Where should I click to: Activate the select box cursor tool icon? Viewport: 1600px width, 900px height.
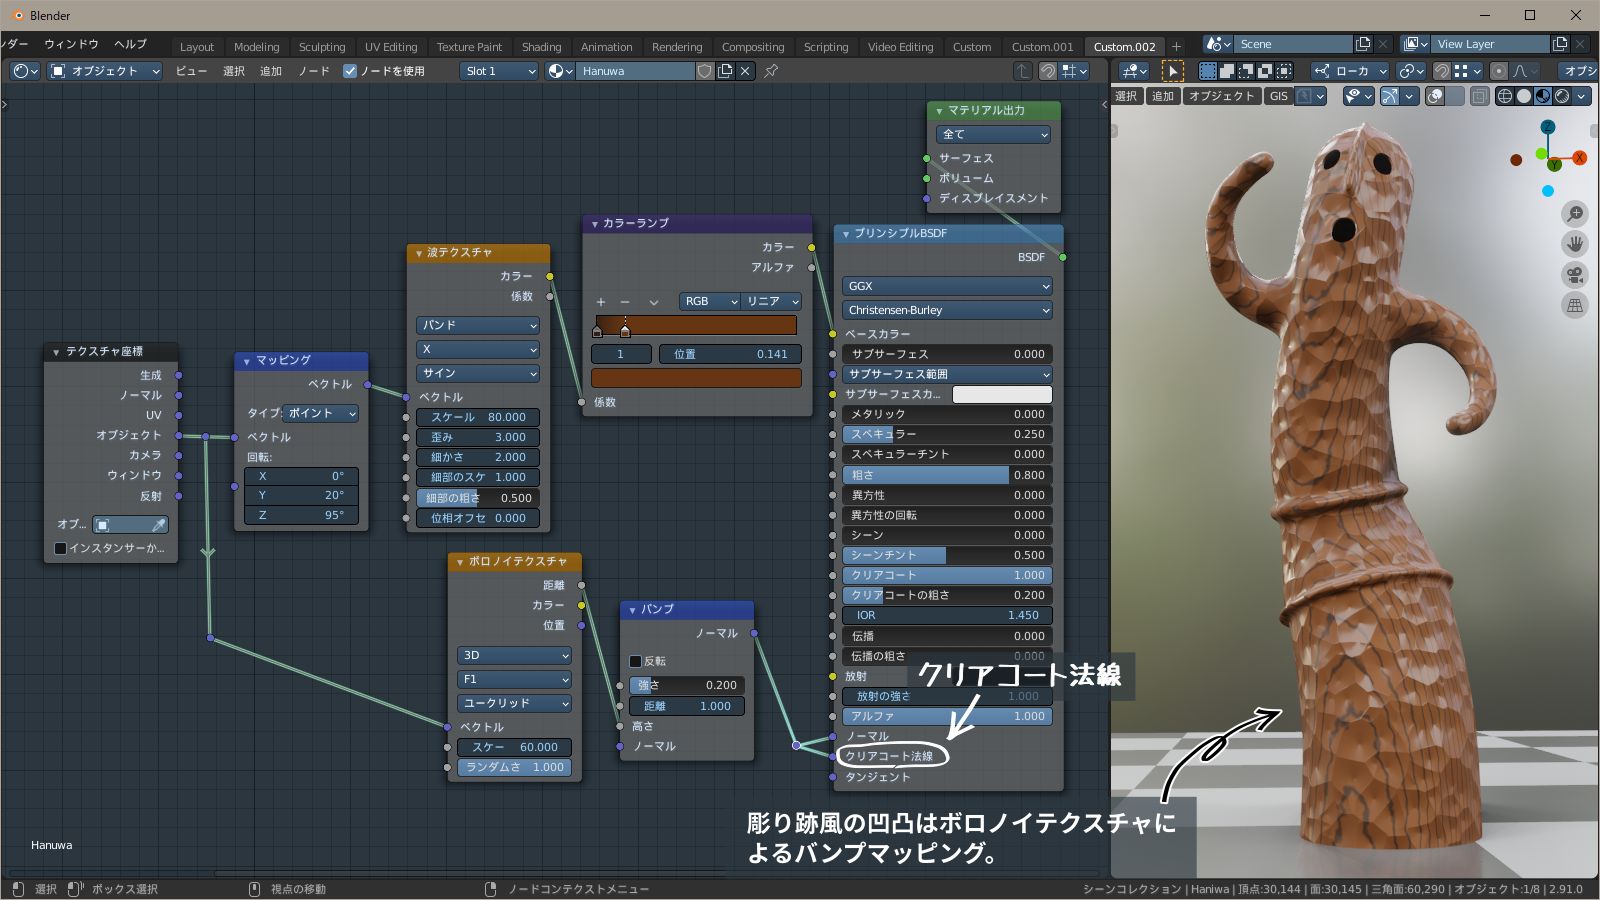(x=1173, y=71)
